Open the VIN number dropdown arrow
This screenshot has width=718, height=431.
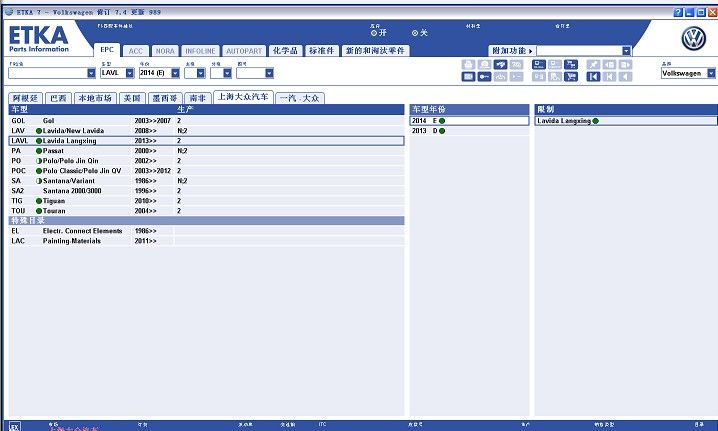(x=91, y=73)
